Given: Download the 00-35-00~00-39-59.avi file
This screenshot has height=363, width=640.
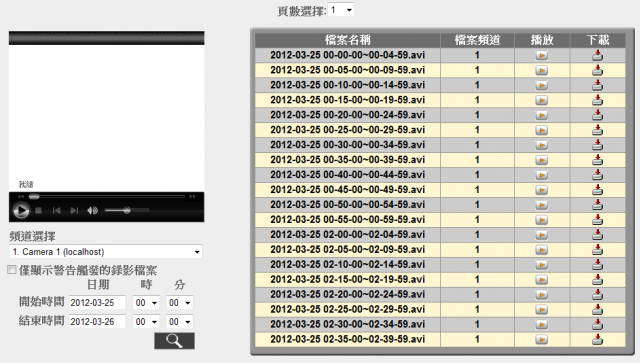Looking at the screenshot, I should 597,160.
